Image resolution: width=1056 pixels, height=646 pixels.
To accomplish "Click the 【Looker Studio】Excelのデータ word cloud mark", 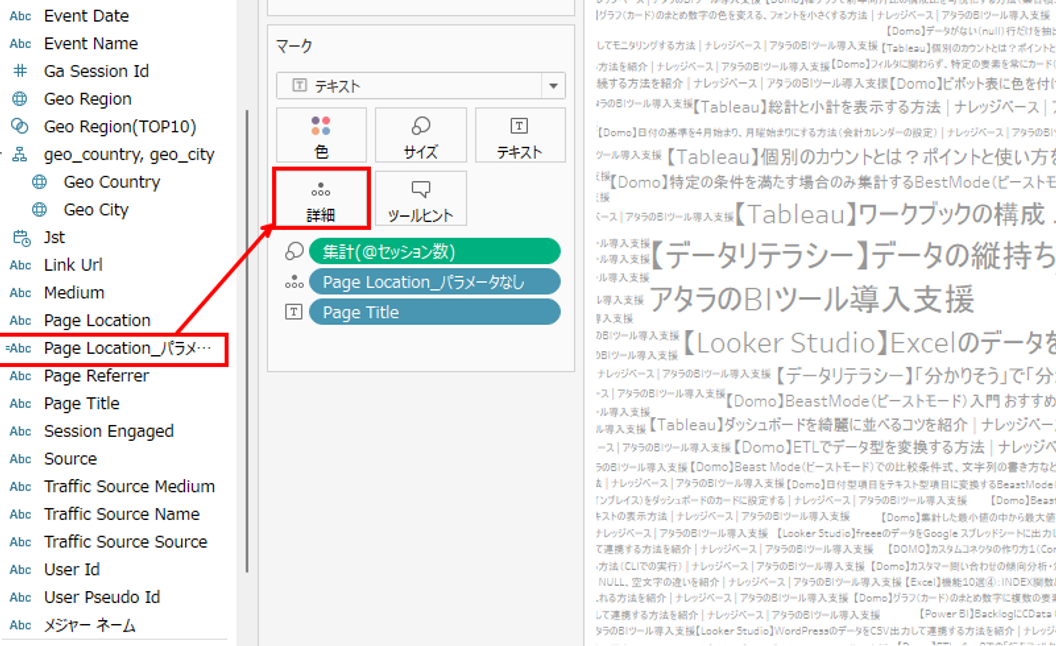I will point(869,343).
